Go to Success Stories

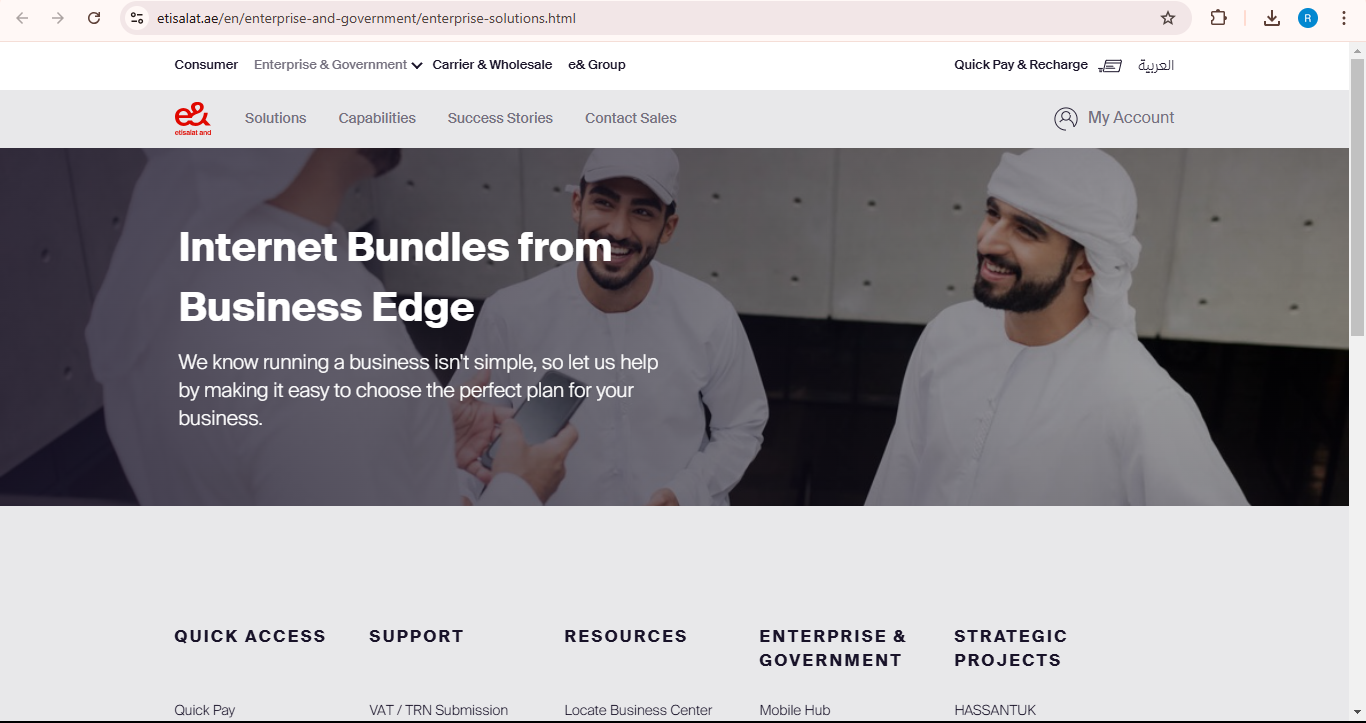coord(500,118)
